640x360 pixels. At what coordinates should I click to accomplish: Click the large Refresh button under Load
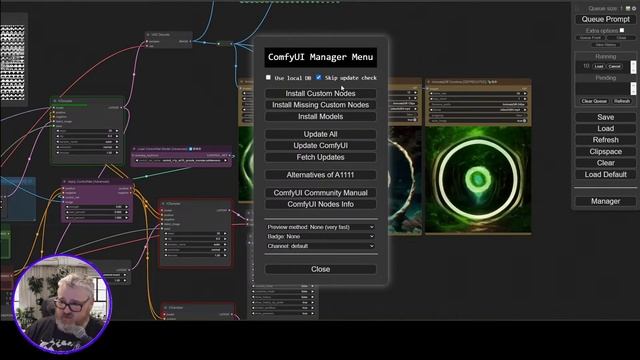pyautogui.click(x=606, y=140)
